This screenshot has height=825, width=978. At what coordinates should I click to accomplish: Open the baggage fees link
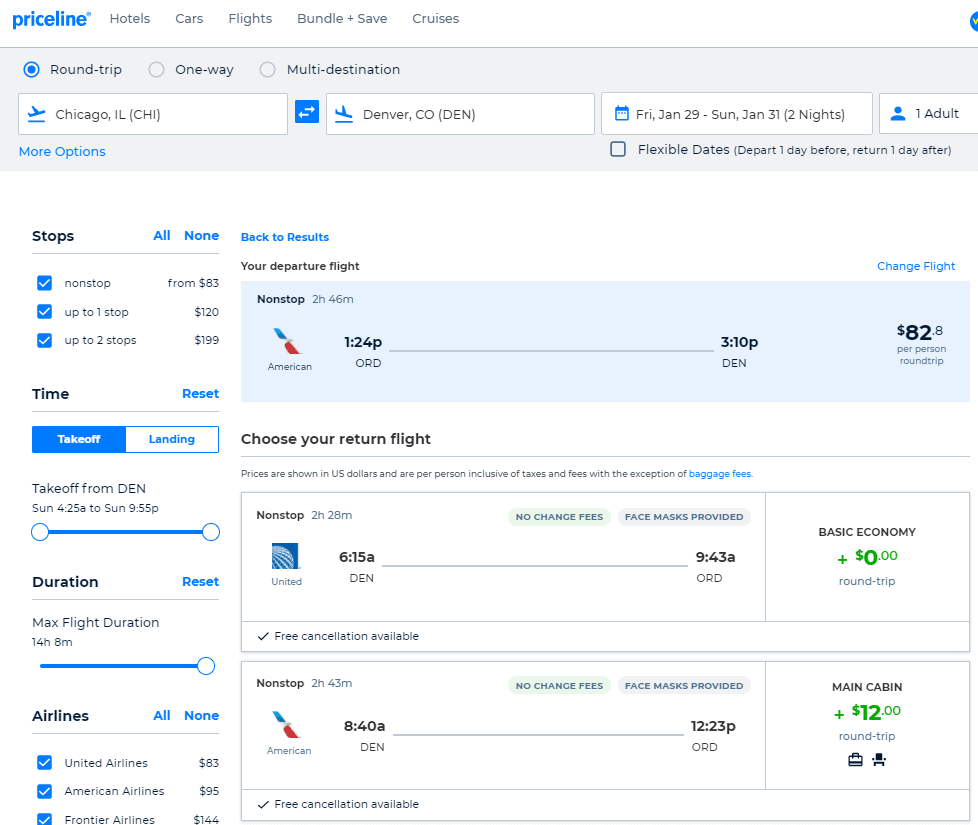720,474
